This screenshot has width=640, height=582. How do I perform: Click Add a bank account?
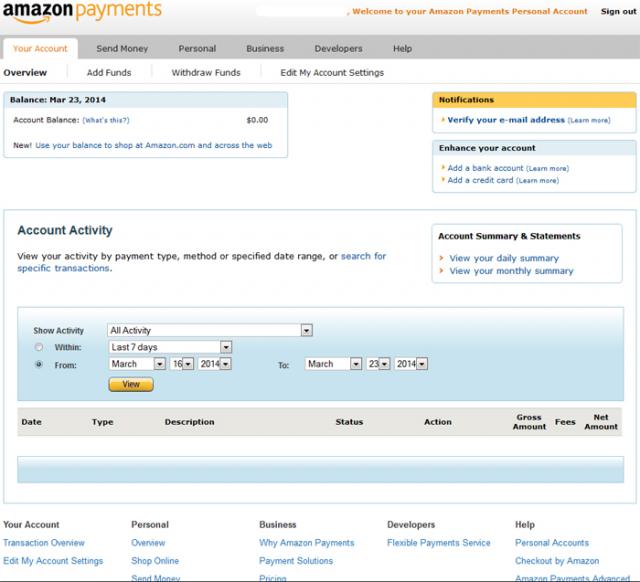coord(485,168)
